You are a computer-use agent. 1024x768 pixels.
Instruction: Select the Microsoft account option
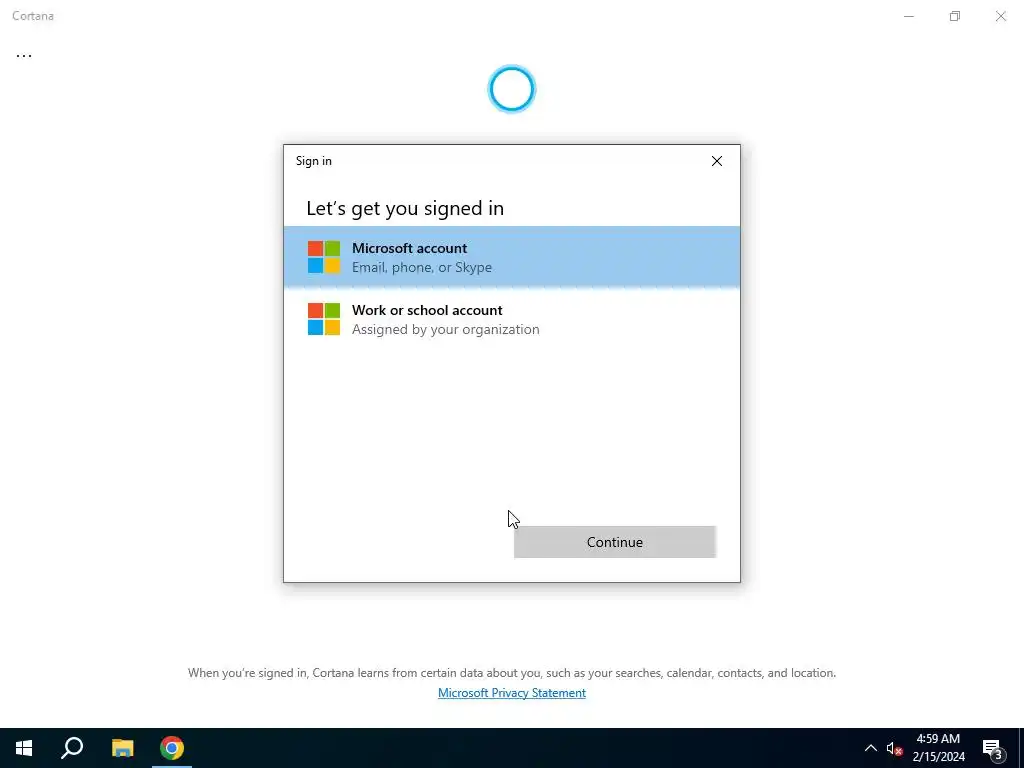coord(511,257)
